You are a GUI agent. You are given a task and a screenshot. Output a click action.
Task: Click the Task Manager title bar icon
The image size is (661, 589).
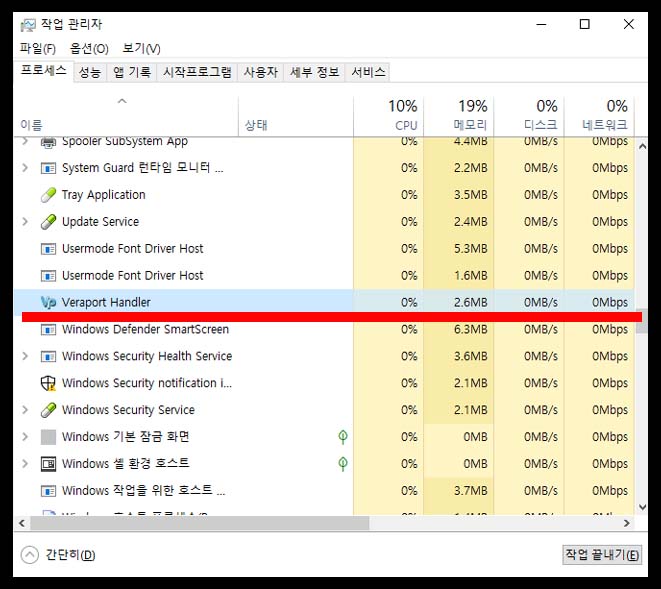pos(28,25)
